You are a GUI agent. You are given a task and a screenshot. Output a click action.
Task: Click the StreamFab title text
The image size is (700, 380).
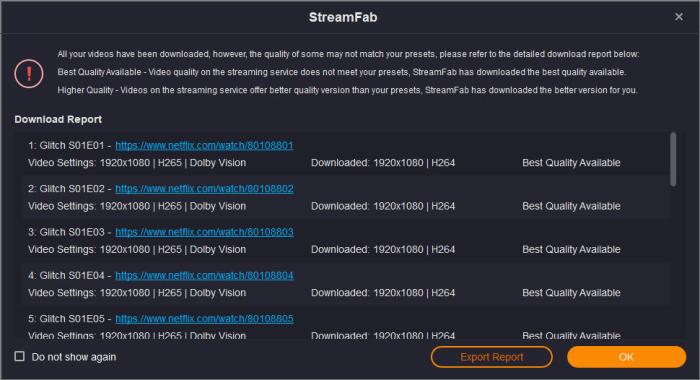click(343, 17)
